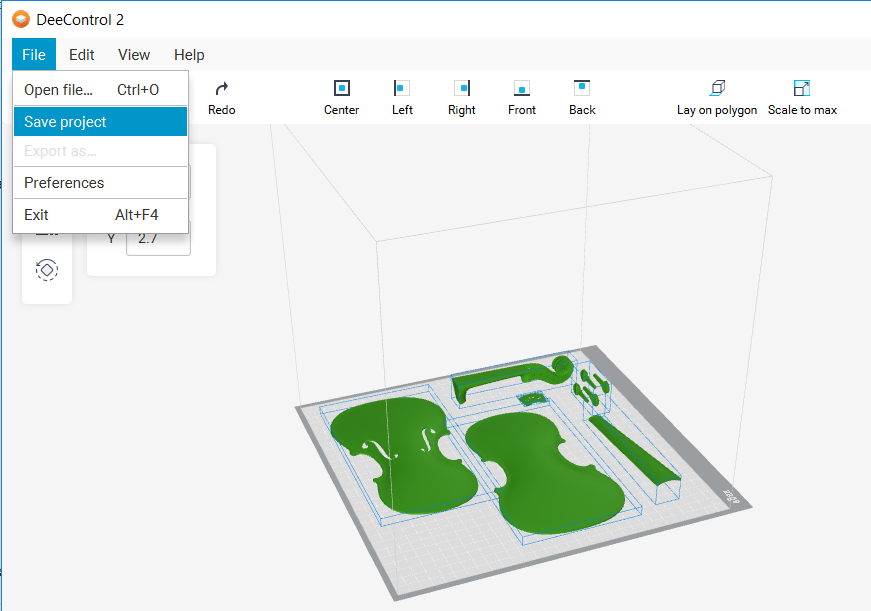Viewport: 871px width, 611px height.
Task: Close the open File menu
Action: tap(34, 55)
